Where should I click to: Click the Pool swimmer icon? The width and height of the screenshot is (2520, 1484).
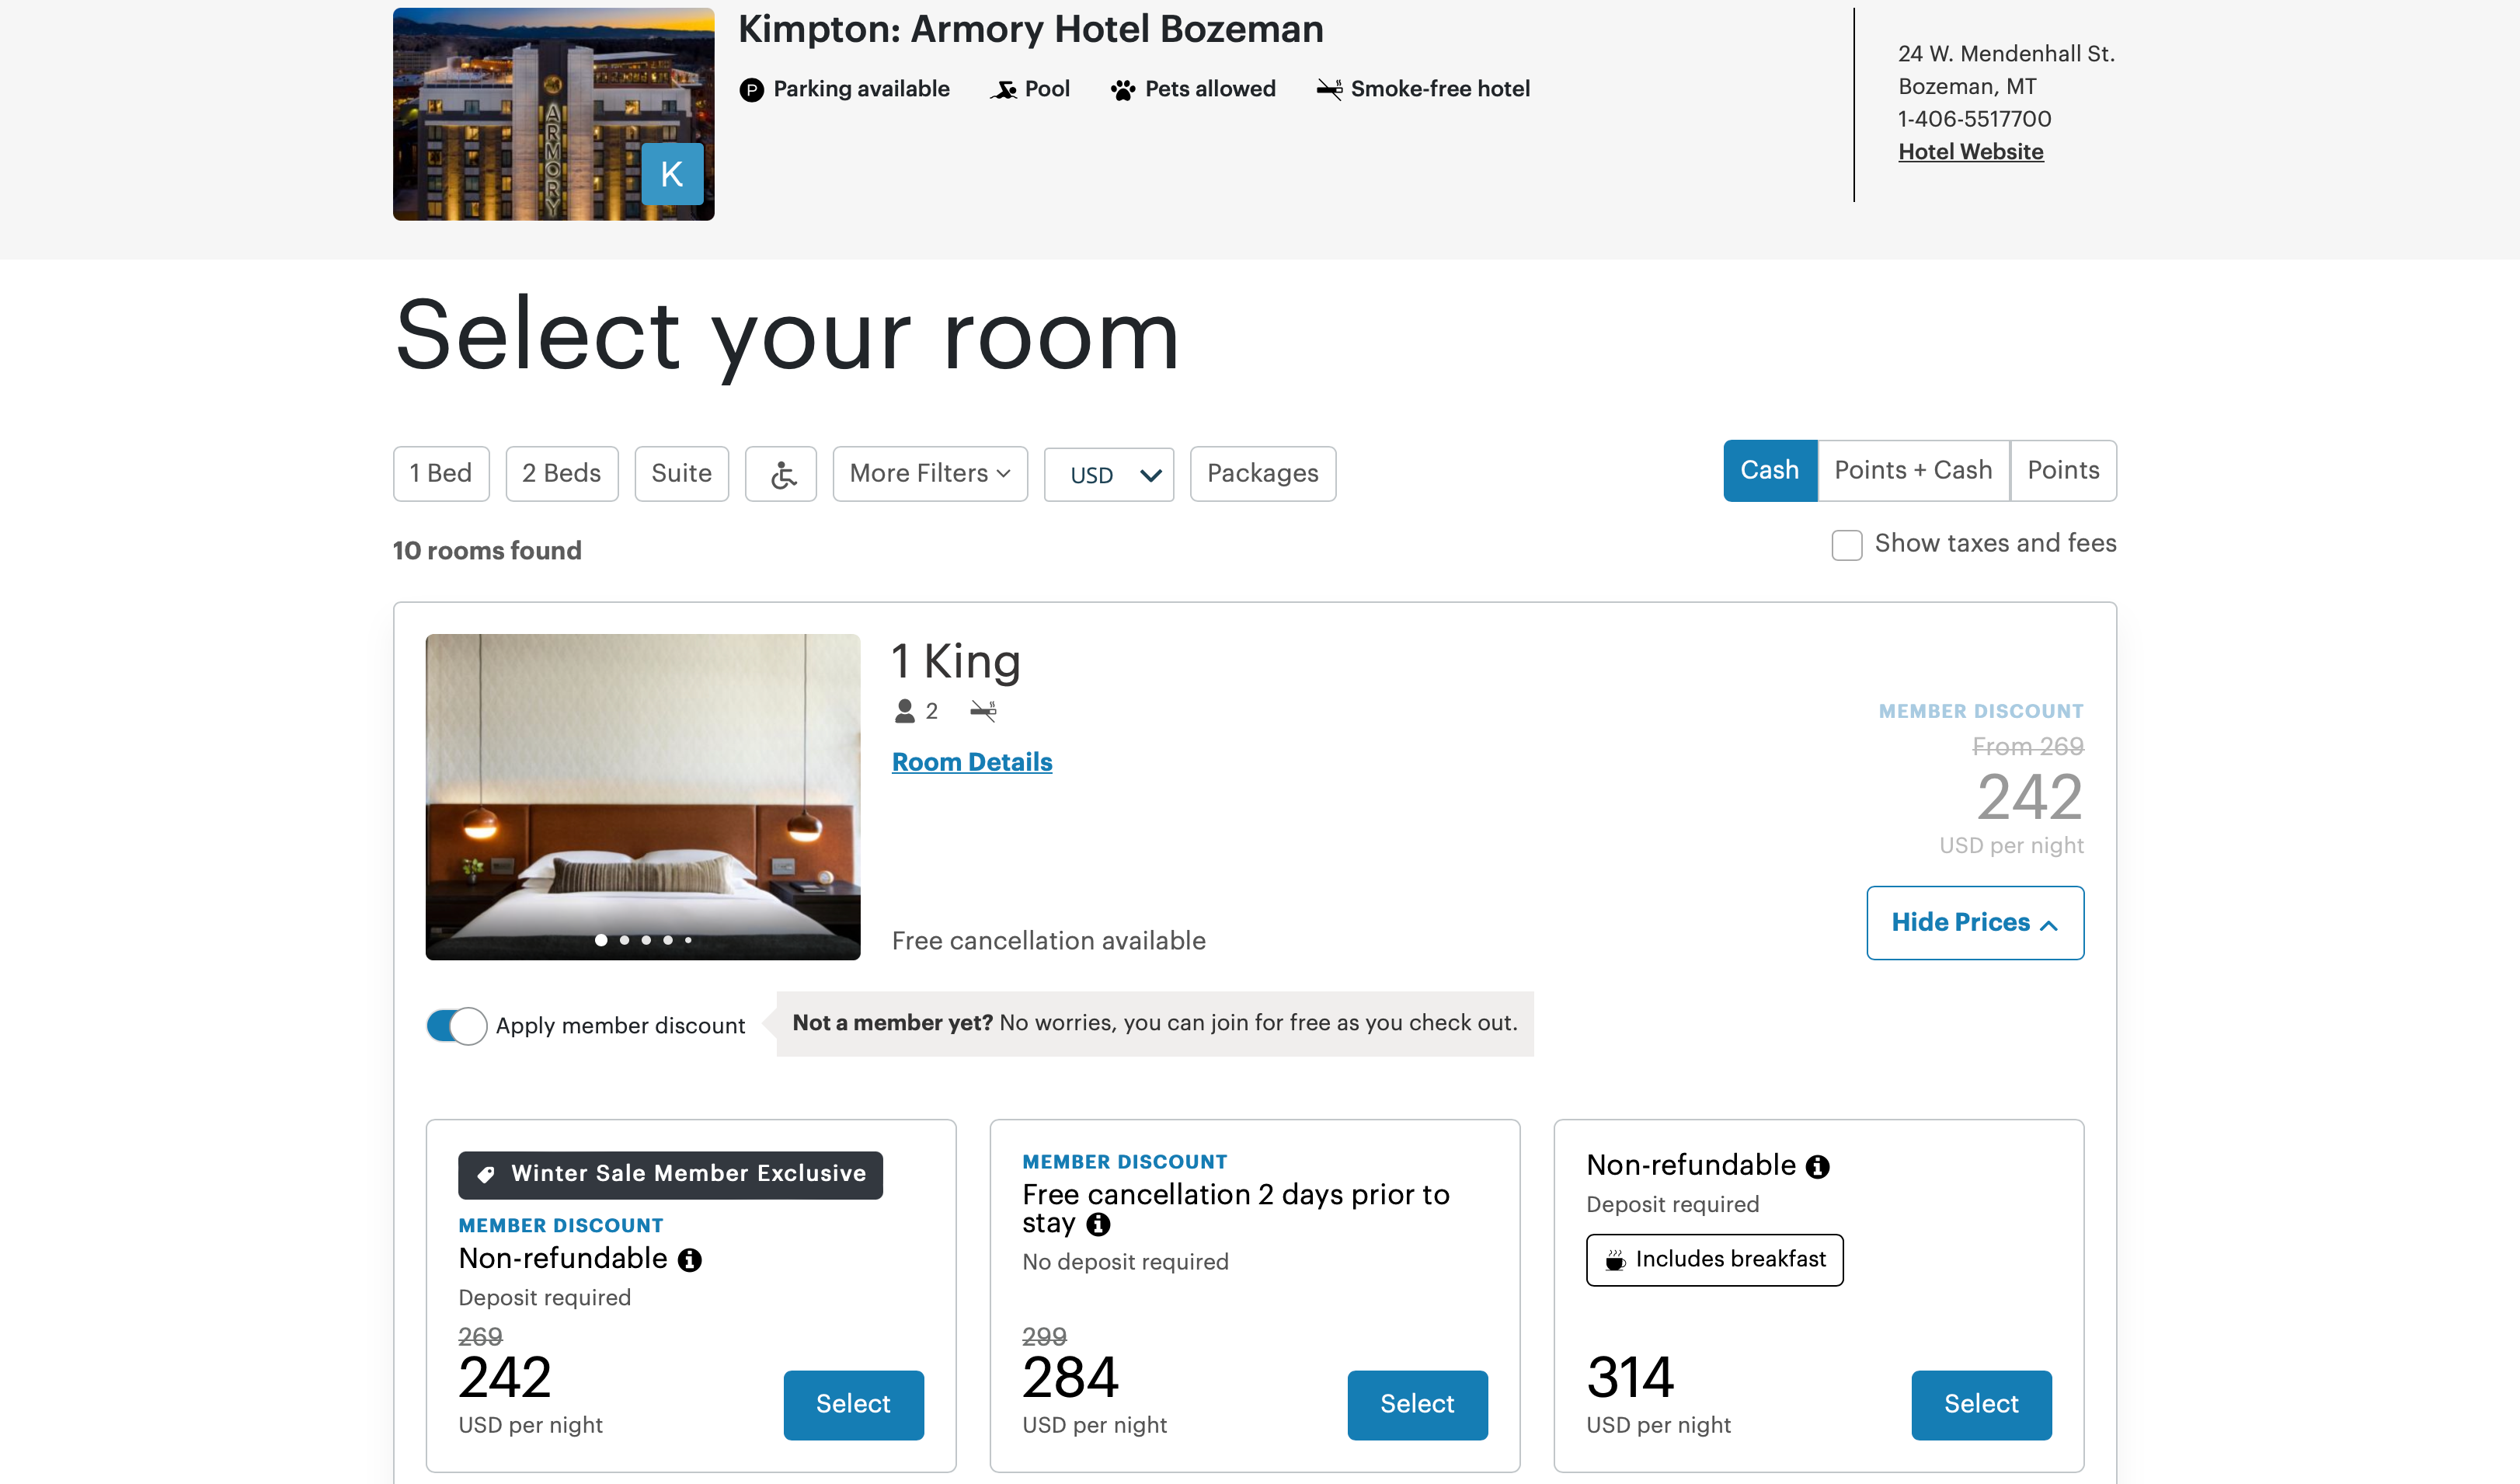1004,90
